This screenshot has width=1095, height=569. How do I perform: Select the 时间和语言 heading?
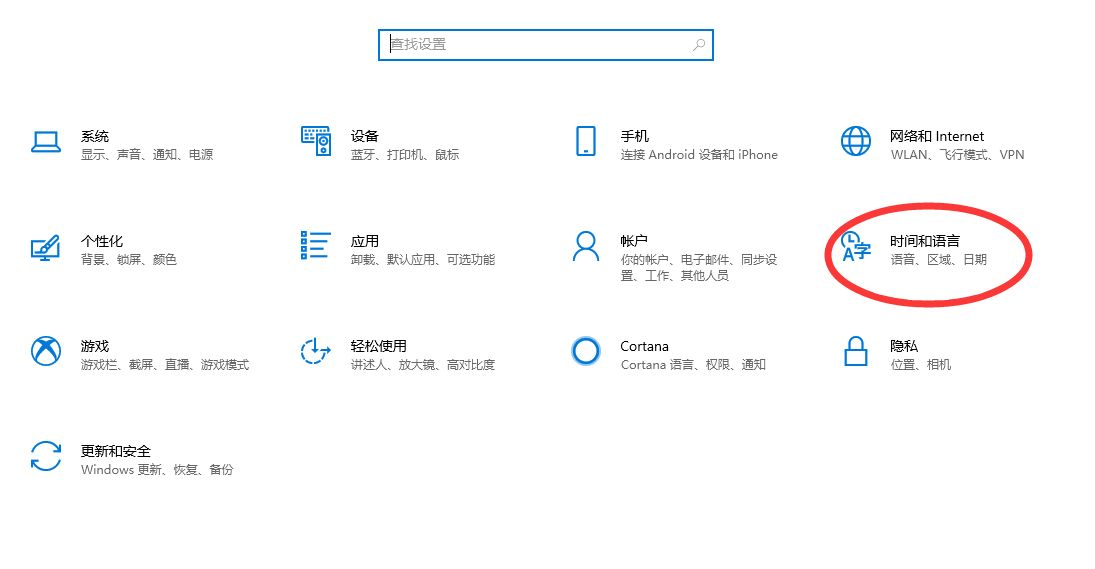click(925, 241)
